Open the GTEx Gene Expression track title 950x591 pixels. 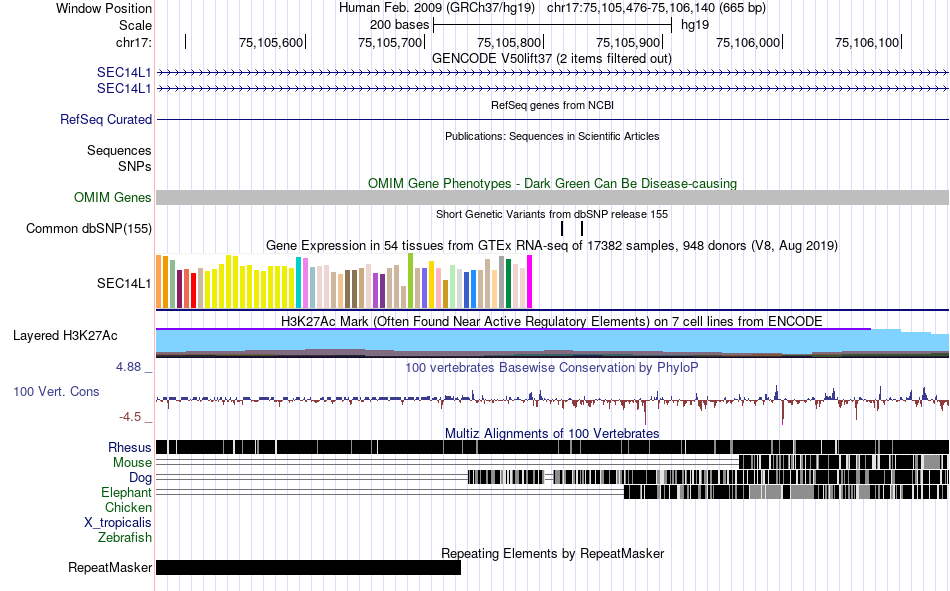(551, 246)
